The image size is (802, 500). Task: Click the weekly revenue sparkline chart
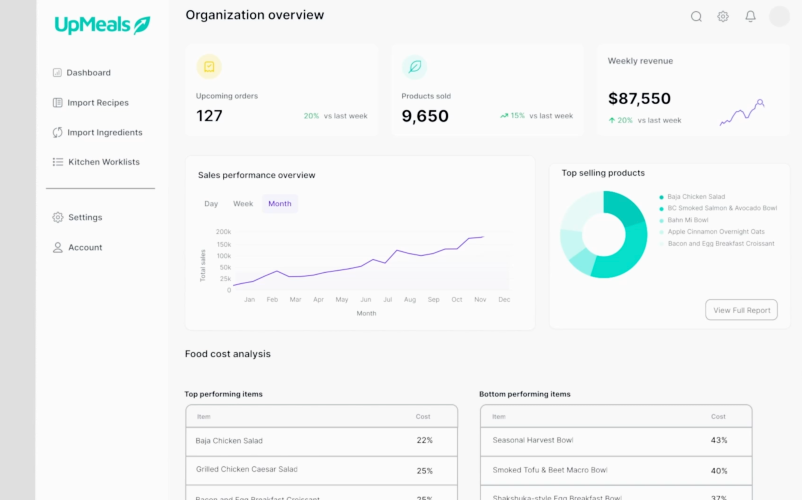point(742,112)
